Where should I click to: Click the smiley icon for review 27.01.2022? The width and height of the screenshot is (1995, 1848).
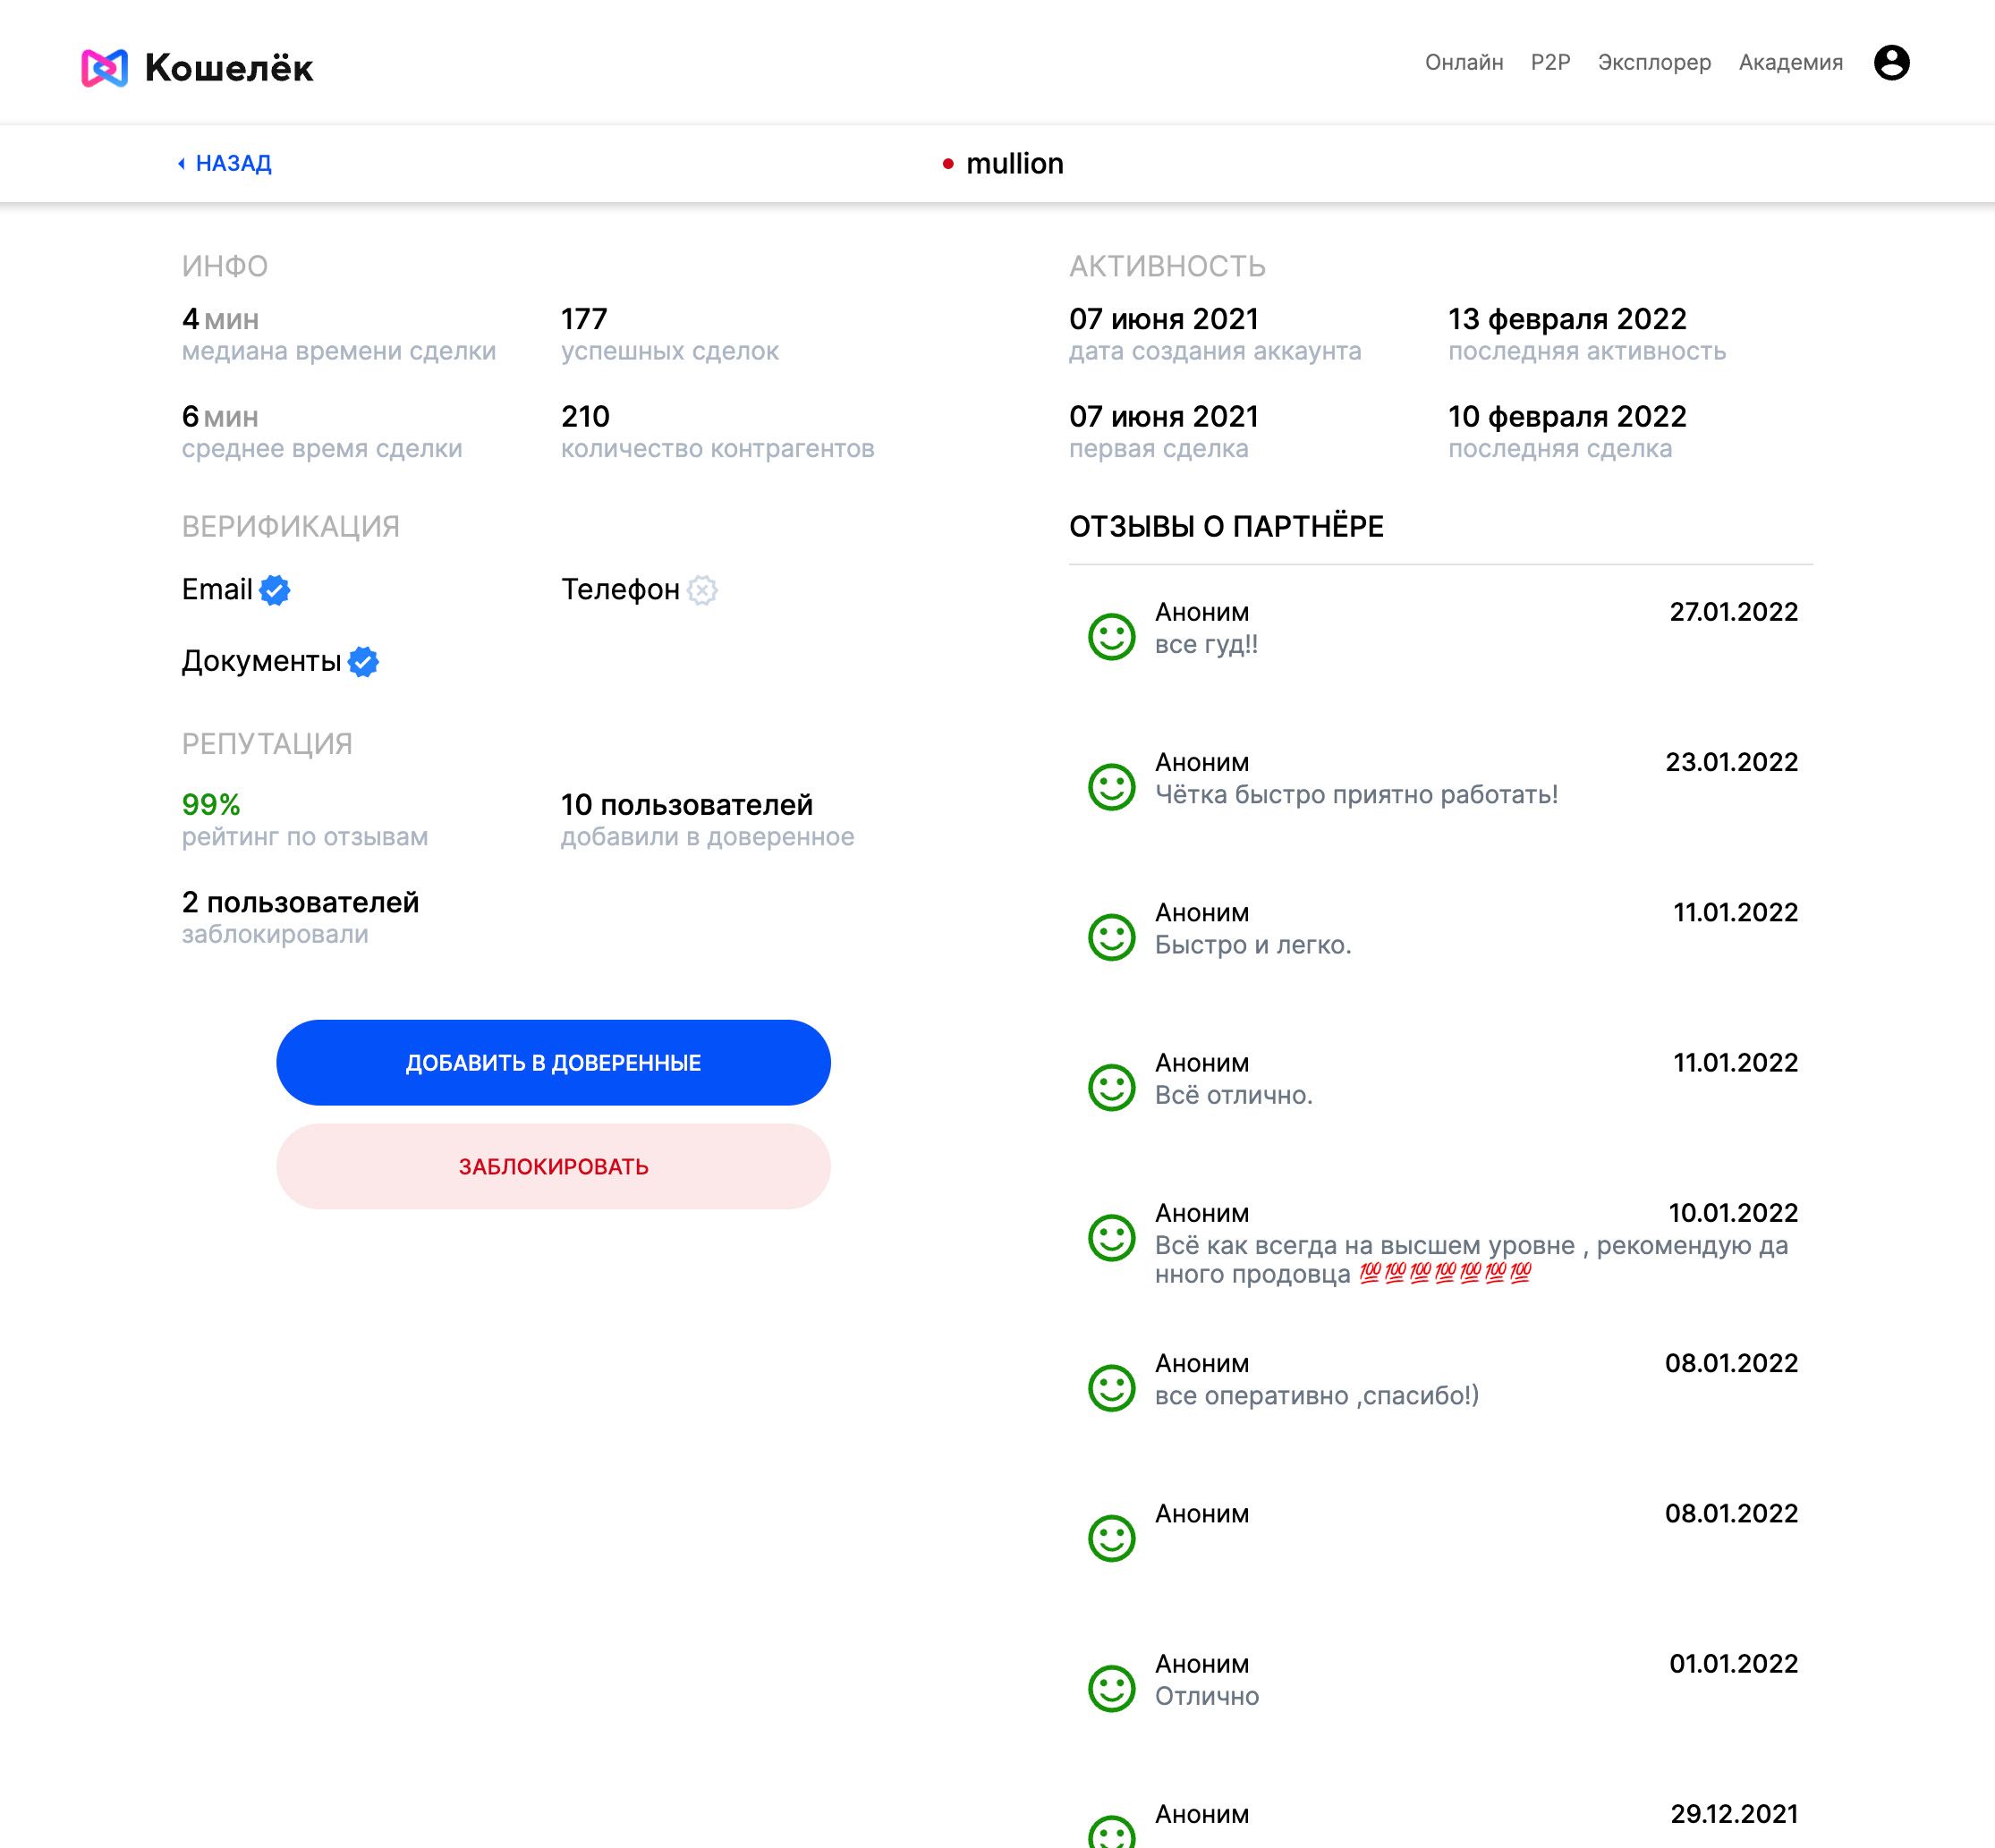click(1111, 636)
